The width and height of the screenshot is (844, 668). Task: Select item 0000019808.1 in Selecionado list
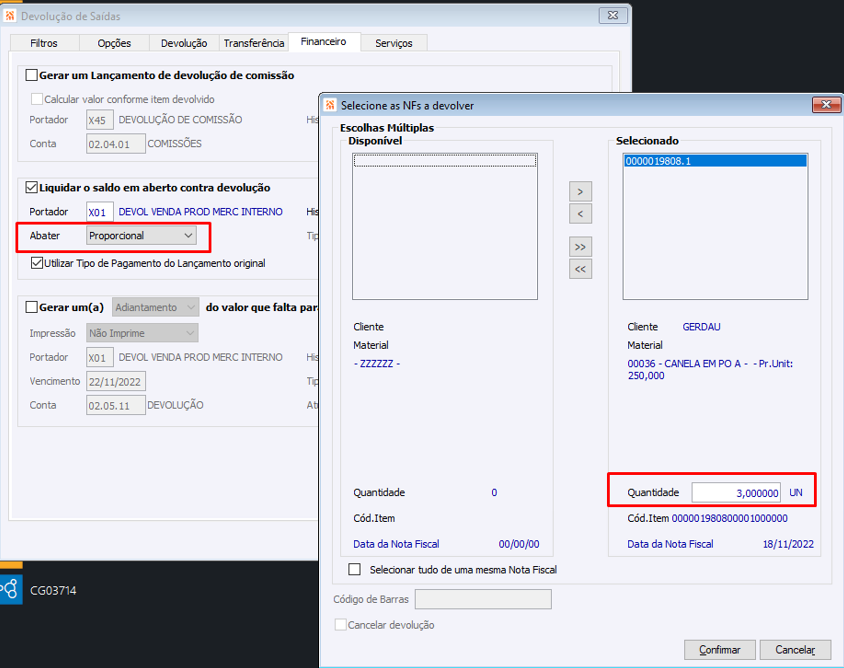(715, 161)
